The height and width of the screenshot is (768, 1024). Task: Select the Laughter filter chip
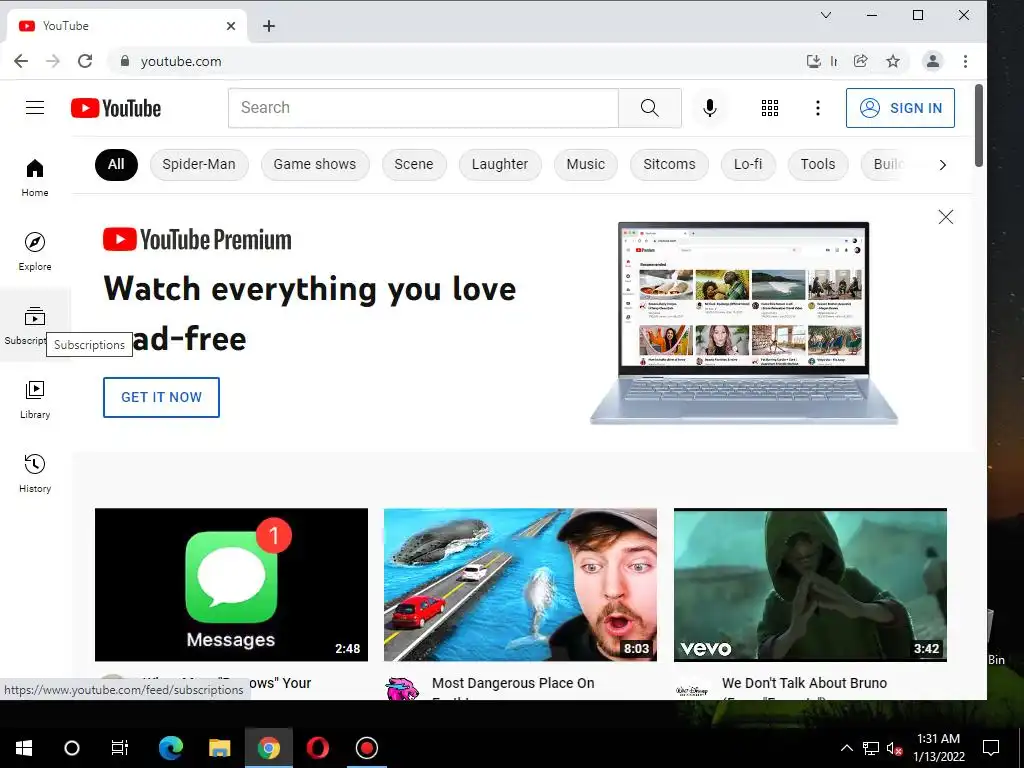(500, 165)
